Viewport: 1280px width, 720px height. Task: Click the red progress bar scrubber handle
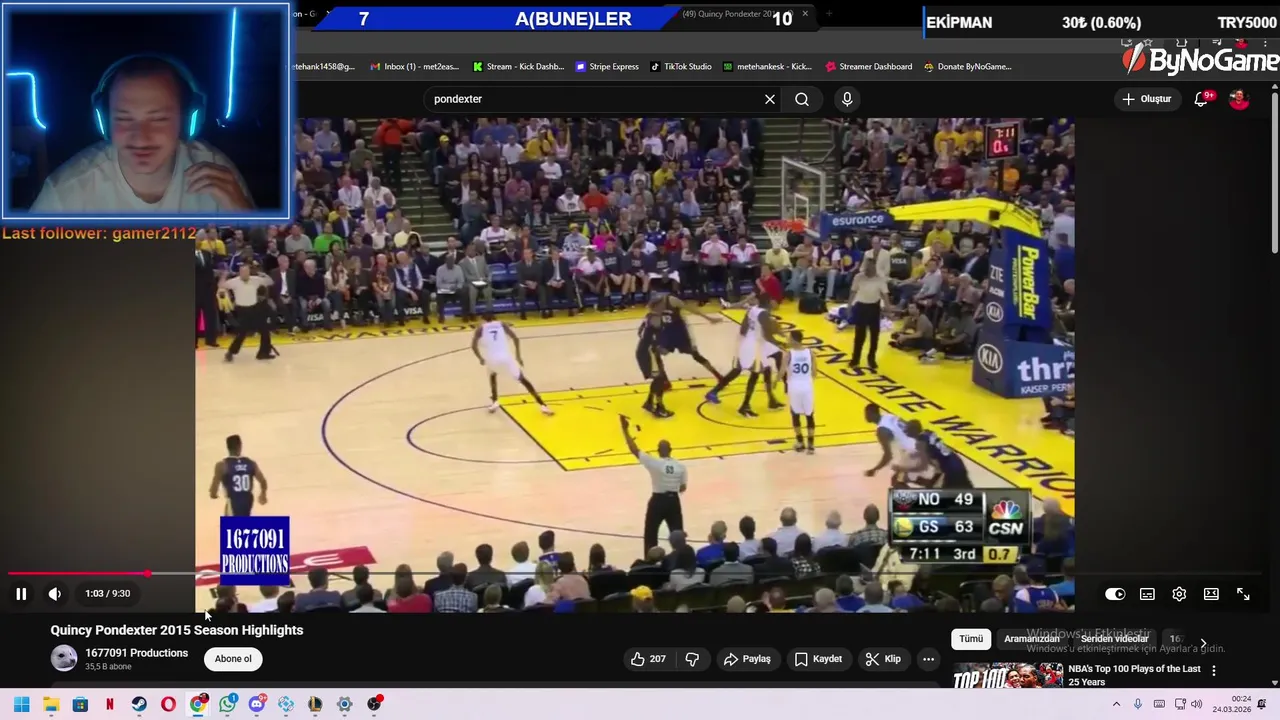point(148,574)
